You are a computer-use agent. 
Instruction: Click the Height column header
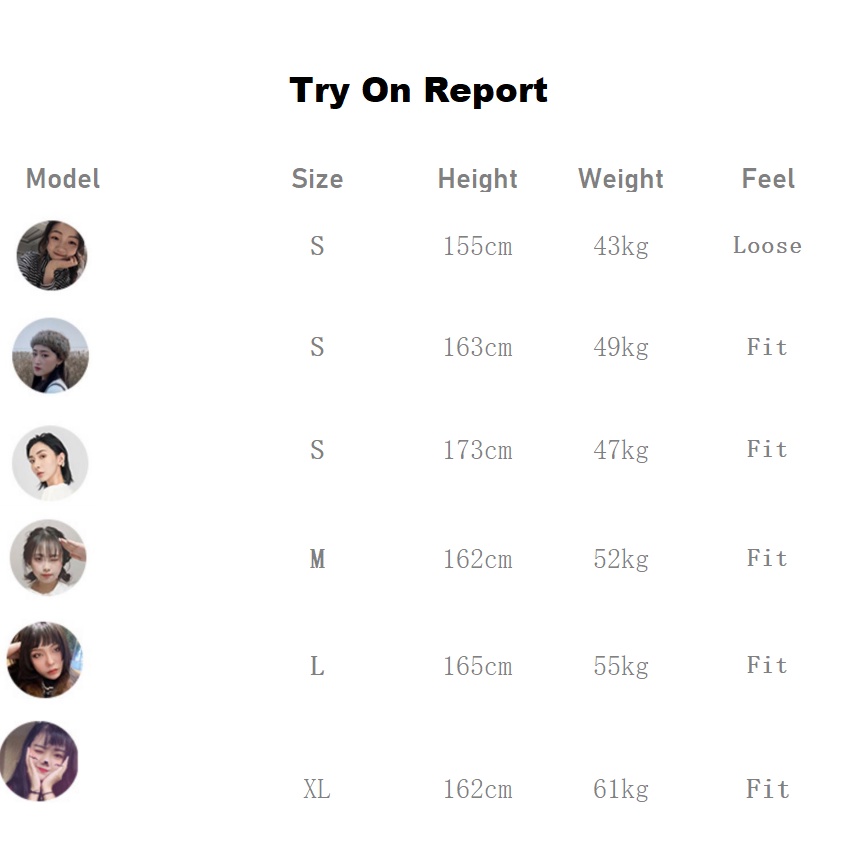pos(478,179)
